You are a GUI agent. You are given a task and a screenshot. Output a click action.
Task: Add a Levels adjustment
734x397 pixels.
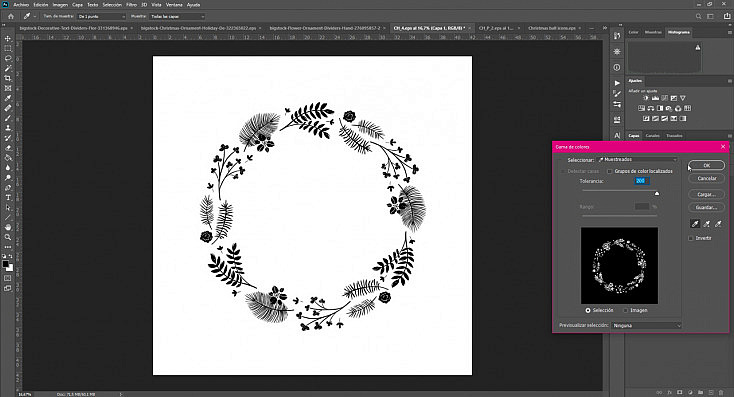655,98
